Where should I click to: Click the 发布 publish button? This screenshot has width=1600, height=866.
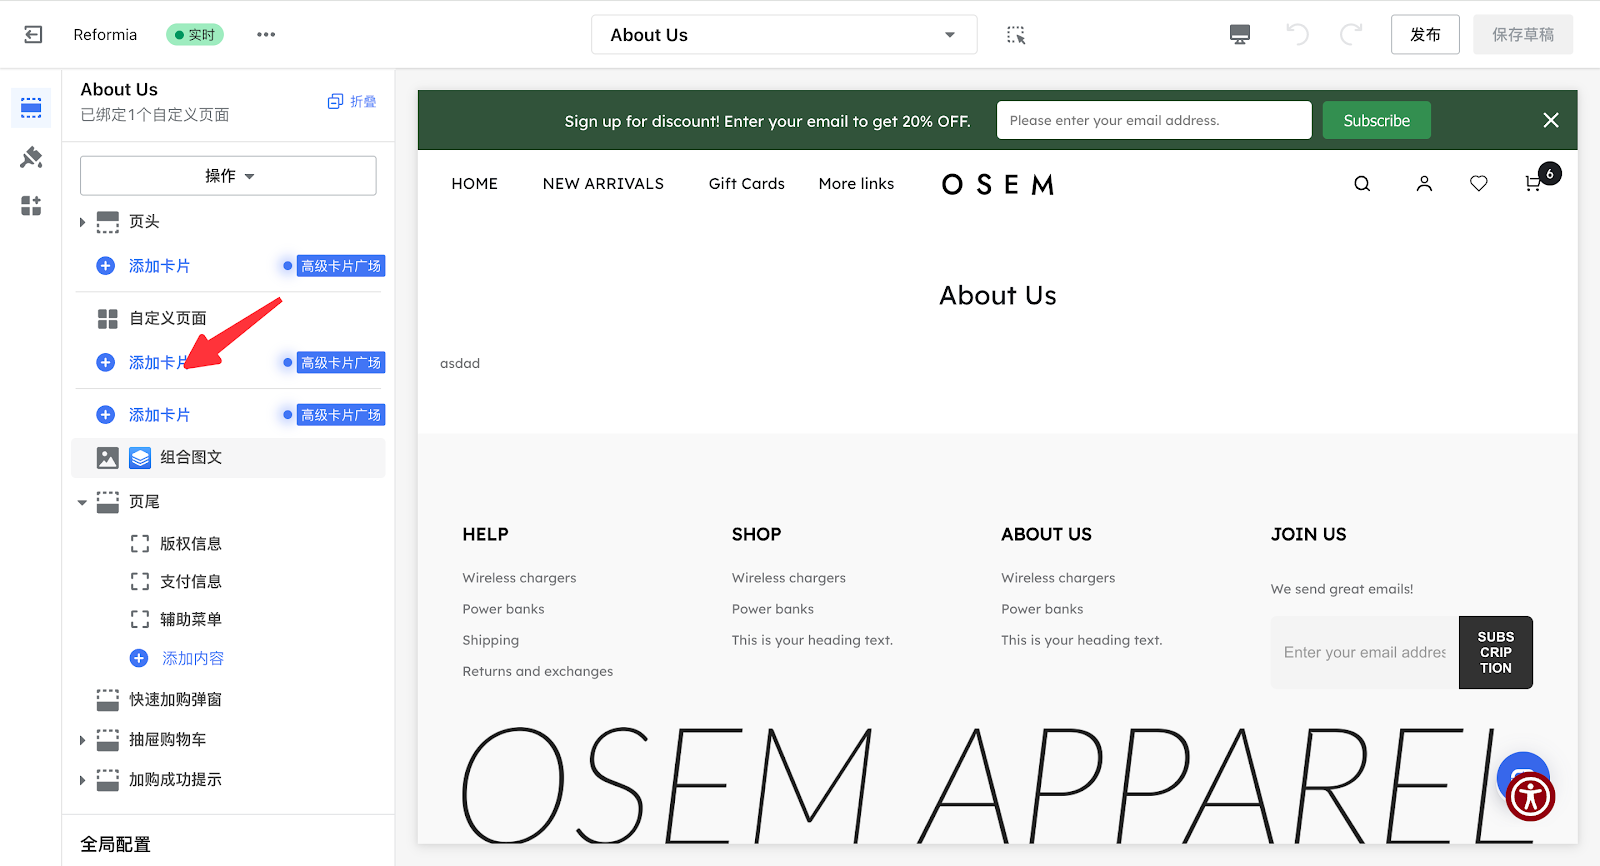[x=1424, y=35]
